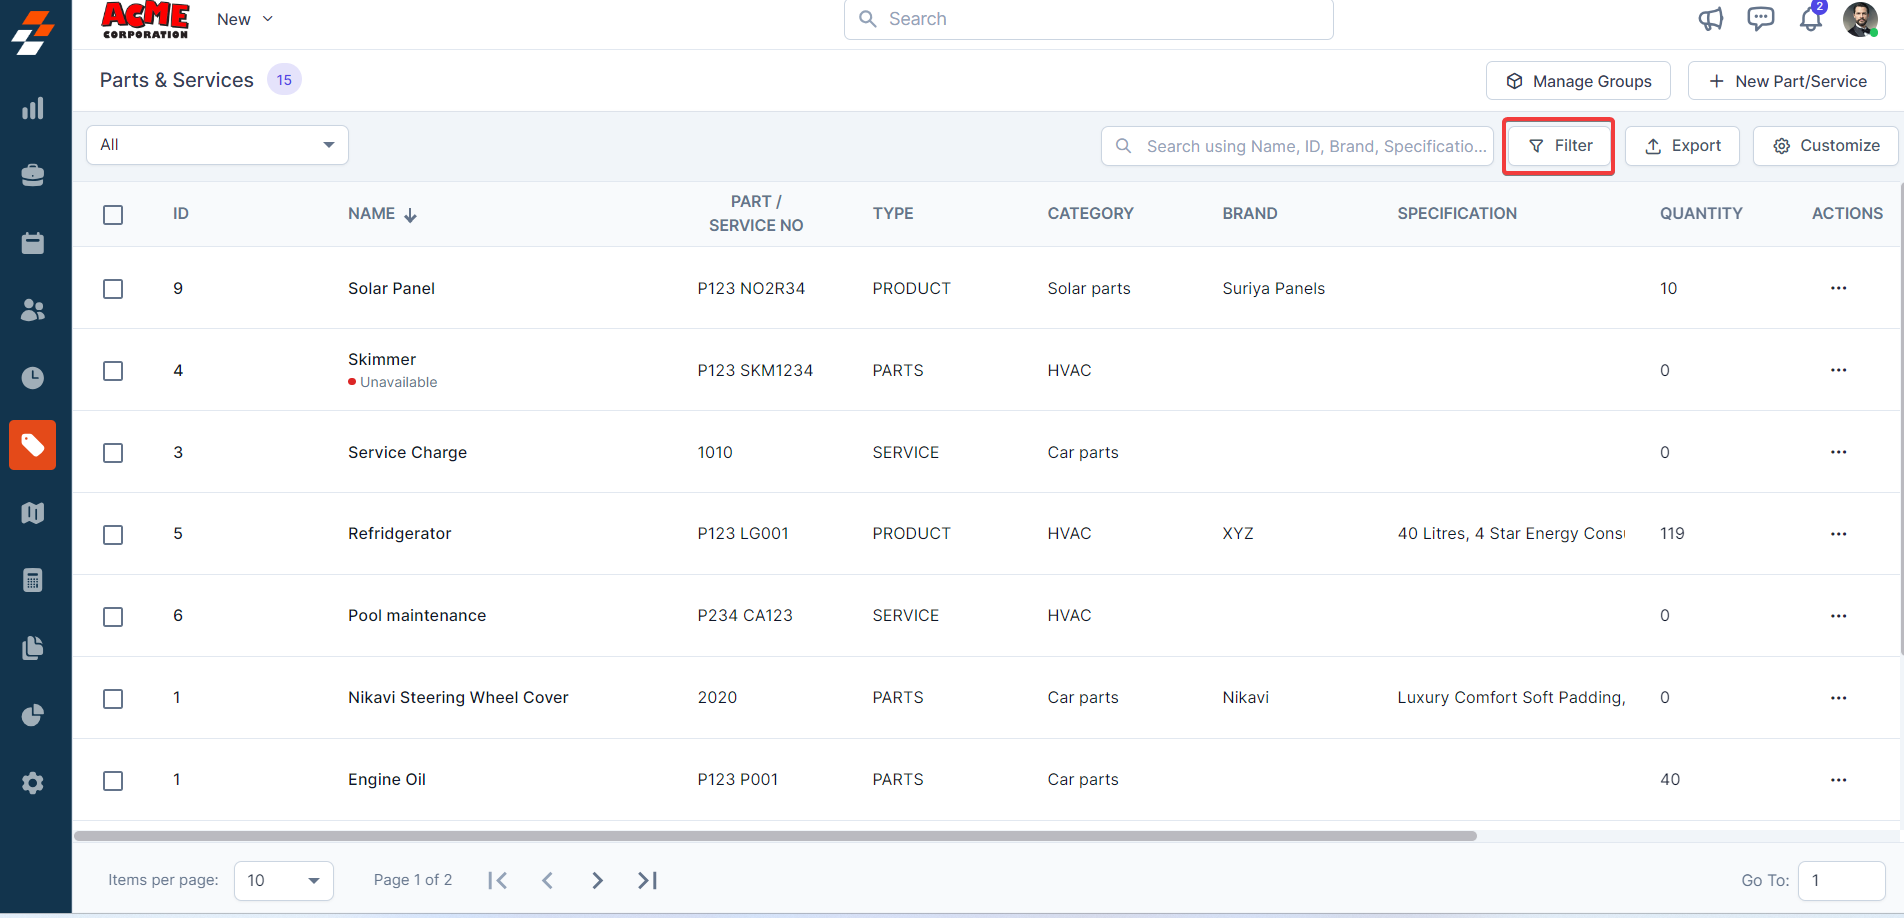The image size is (1904, 918).
Task: Open the items per page dropdown
Action: (x=283, y=881)
